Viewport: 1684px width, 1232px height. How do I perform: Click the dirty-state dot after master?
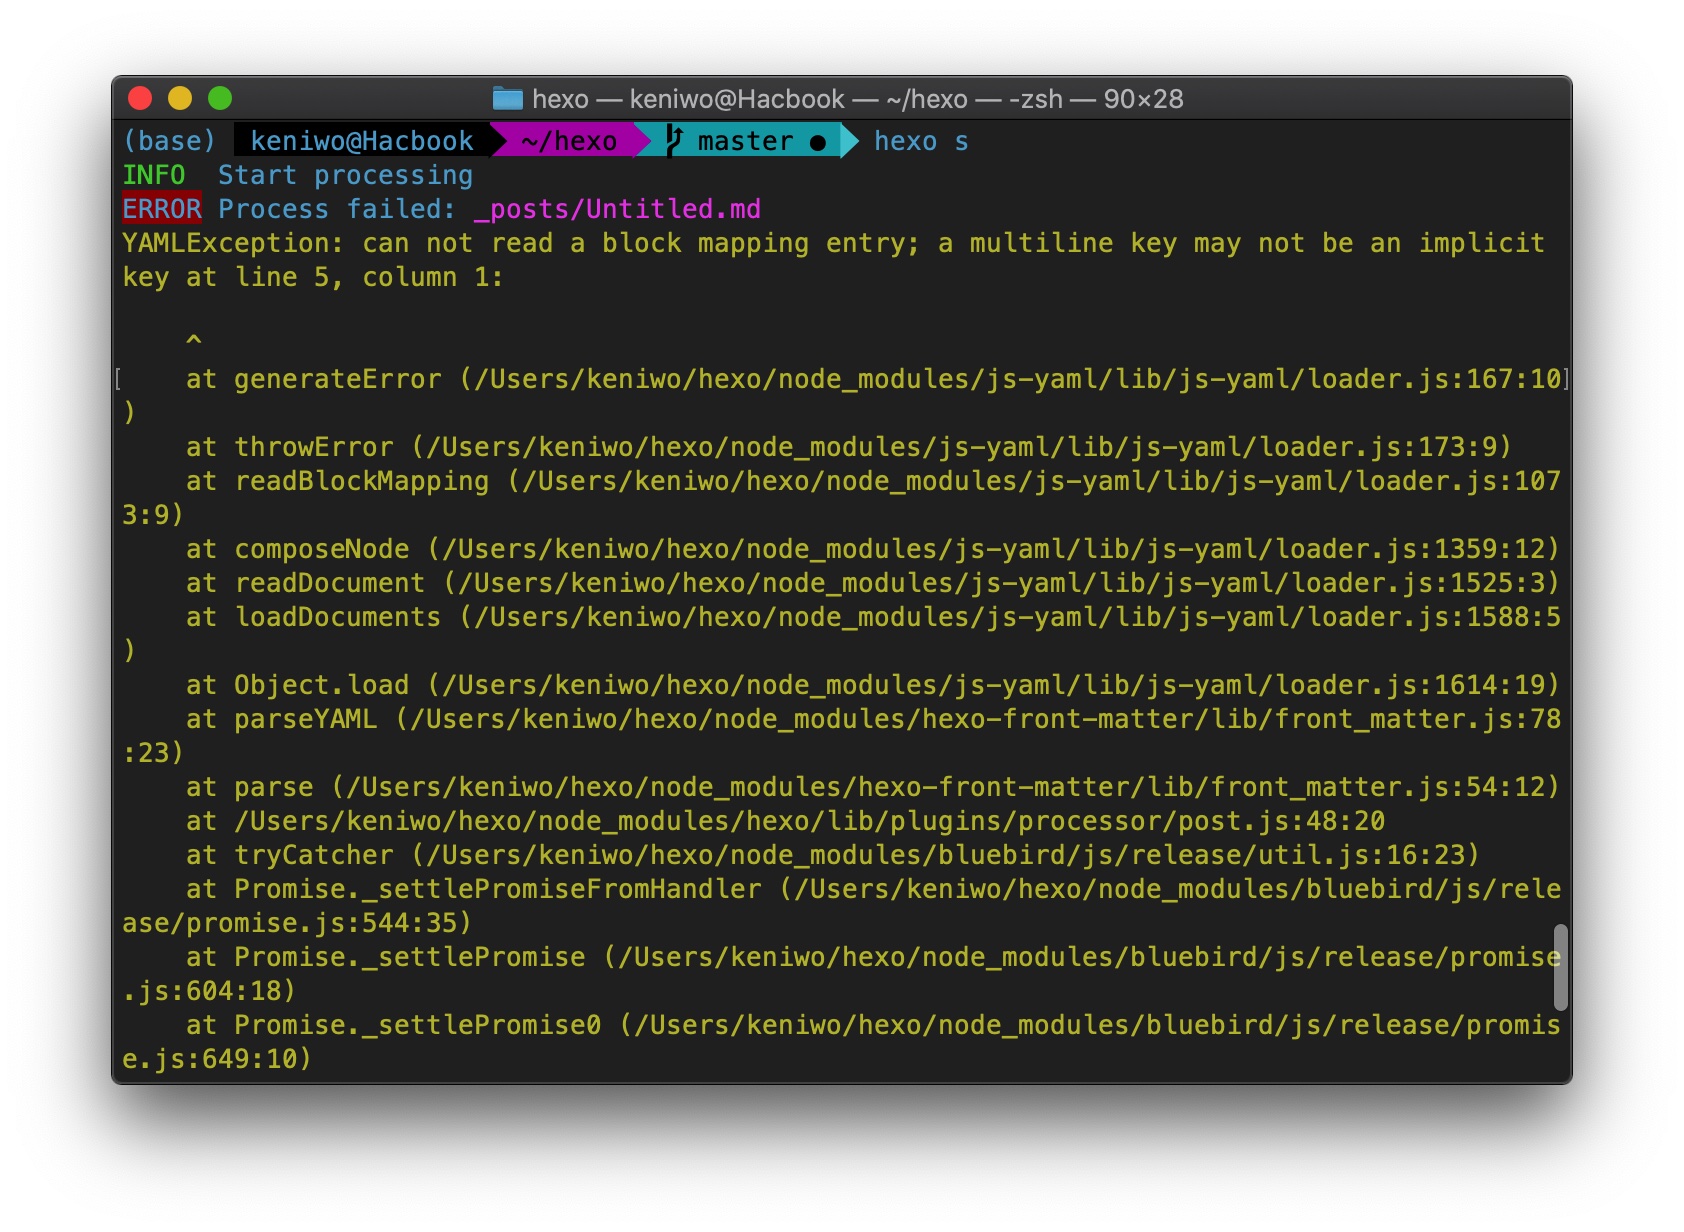818,143
